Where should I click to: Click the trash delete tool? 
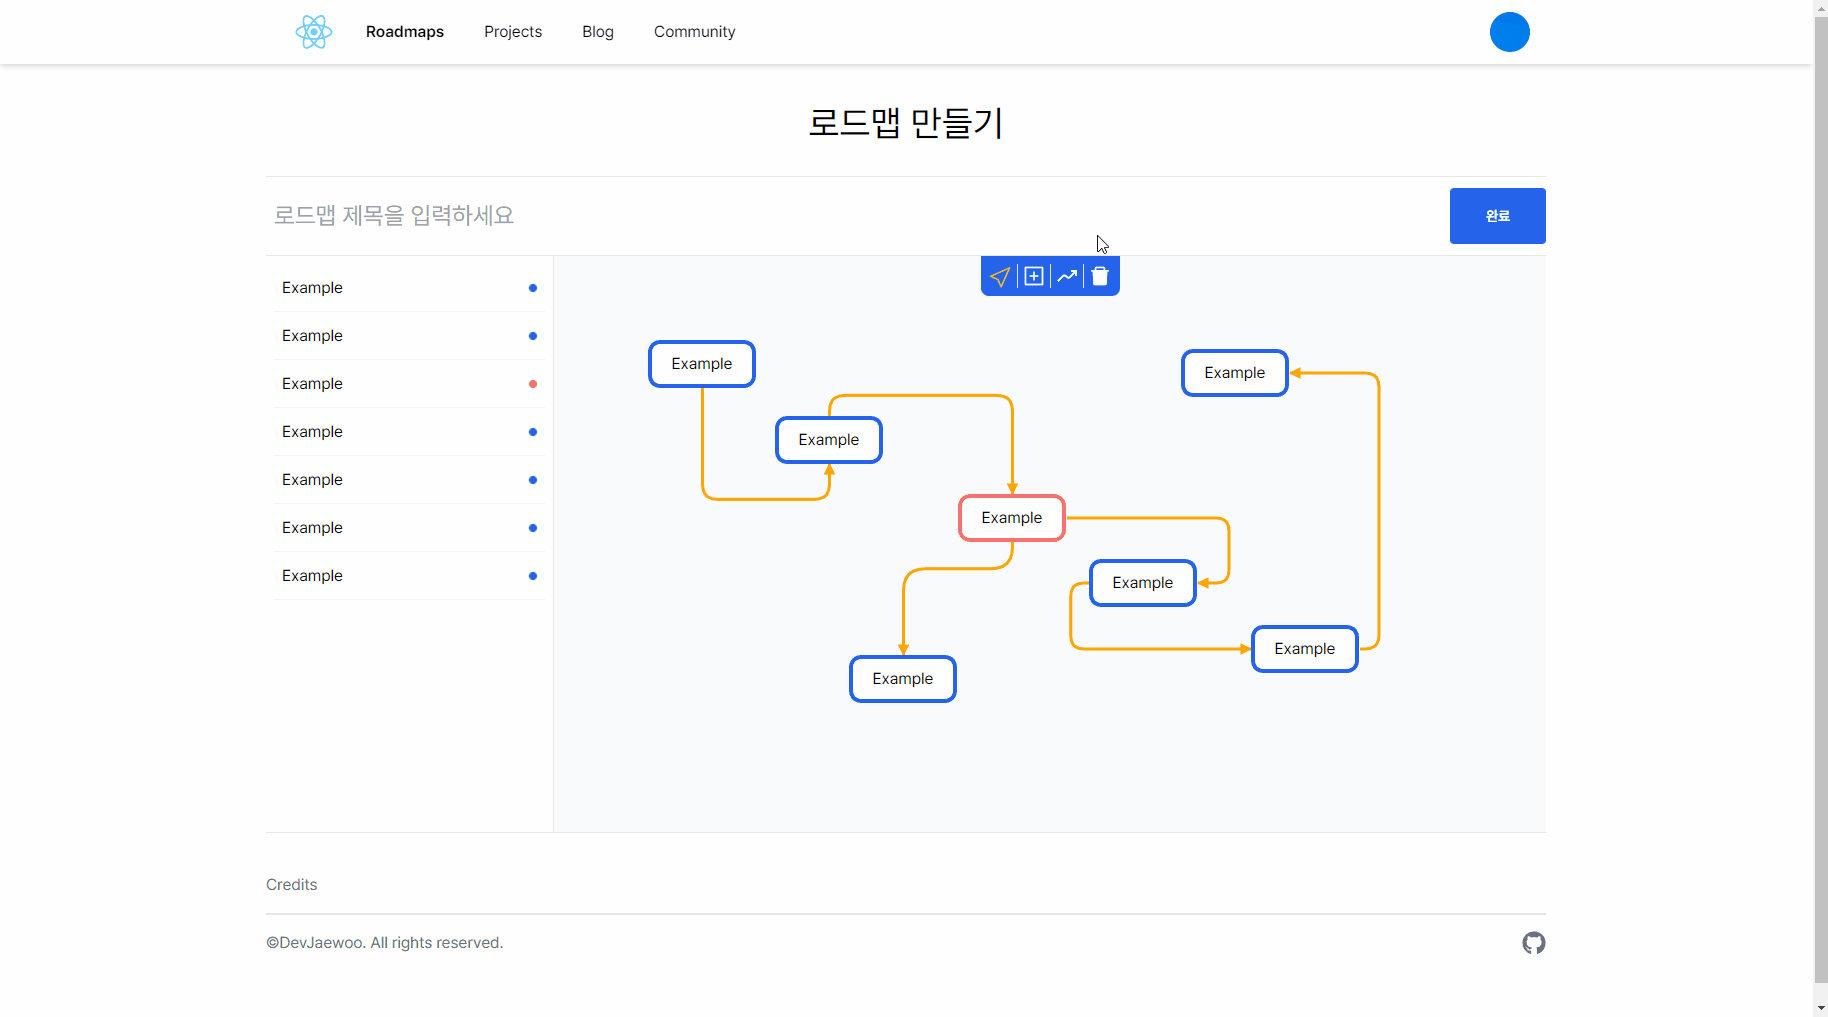(1099, 276)
